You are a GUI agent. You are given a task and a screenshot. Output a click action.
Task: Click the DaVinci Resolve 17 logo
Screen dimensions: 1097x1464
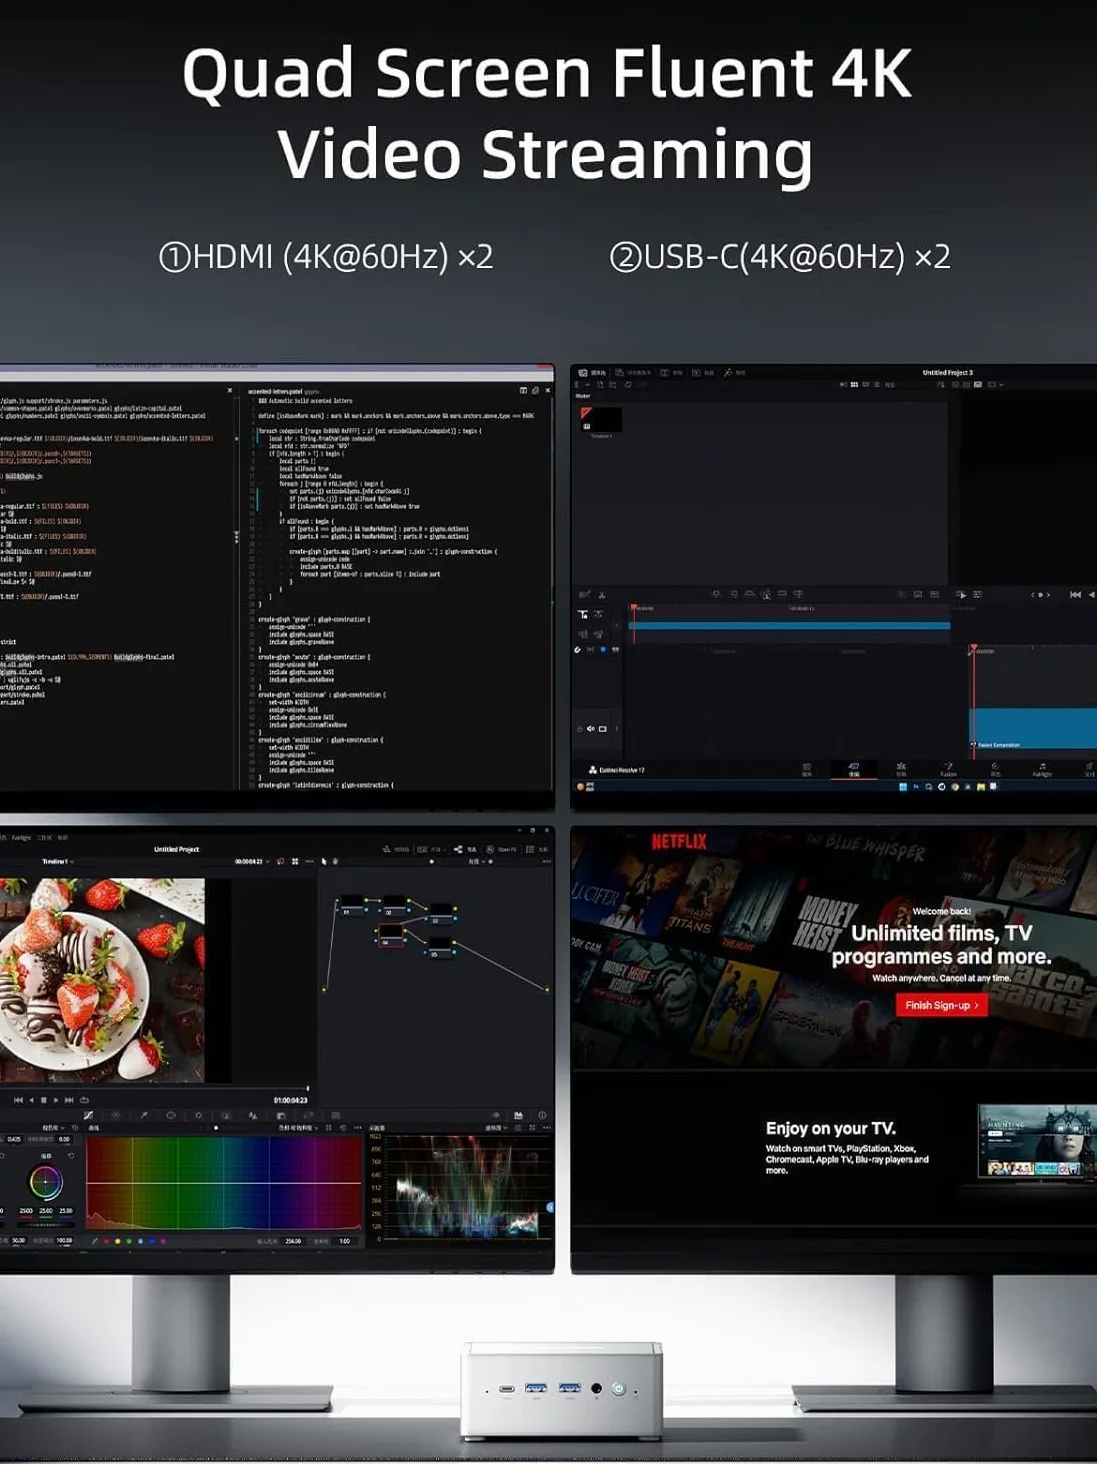coord(616,770)
